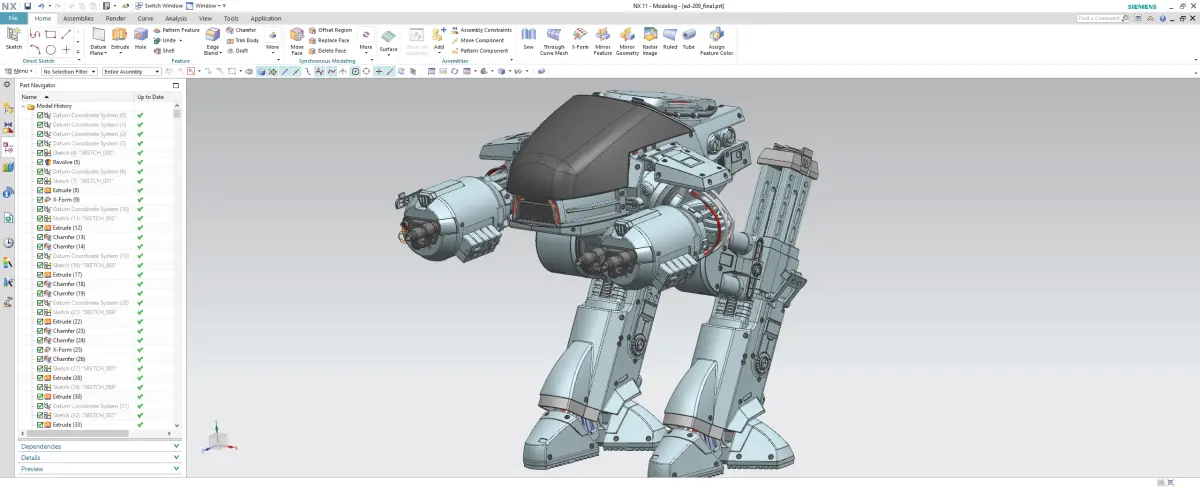1200x487 pixels.
Task: Switch to the Application tab
Action: [x=266, y=18]
